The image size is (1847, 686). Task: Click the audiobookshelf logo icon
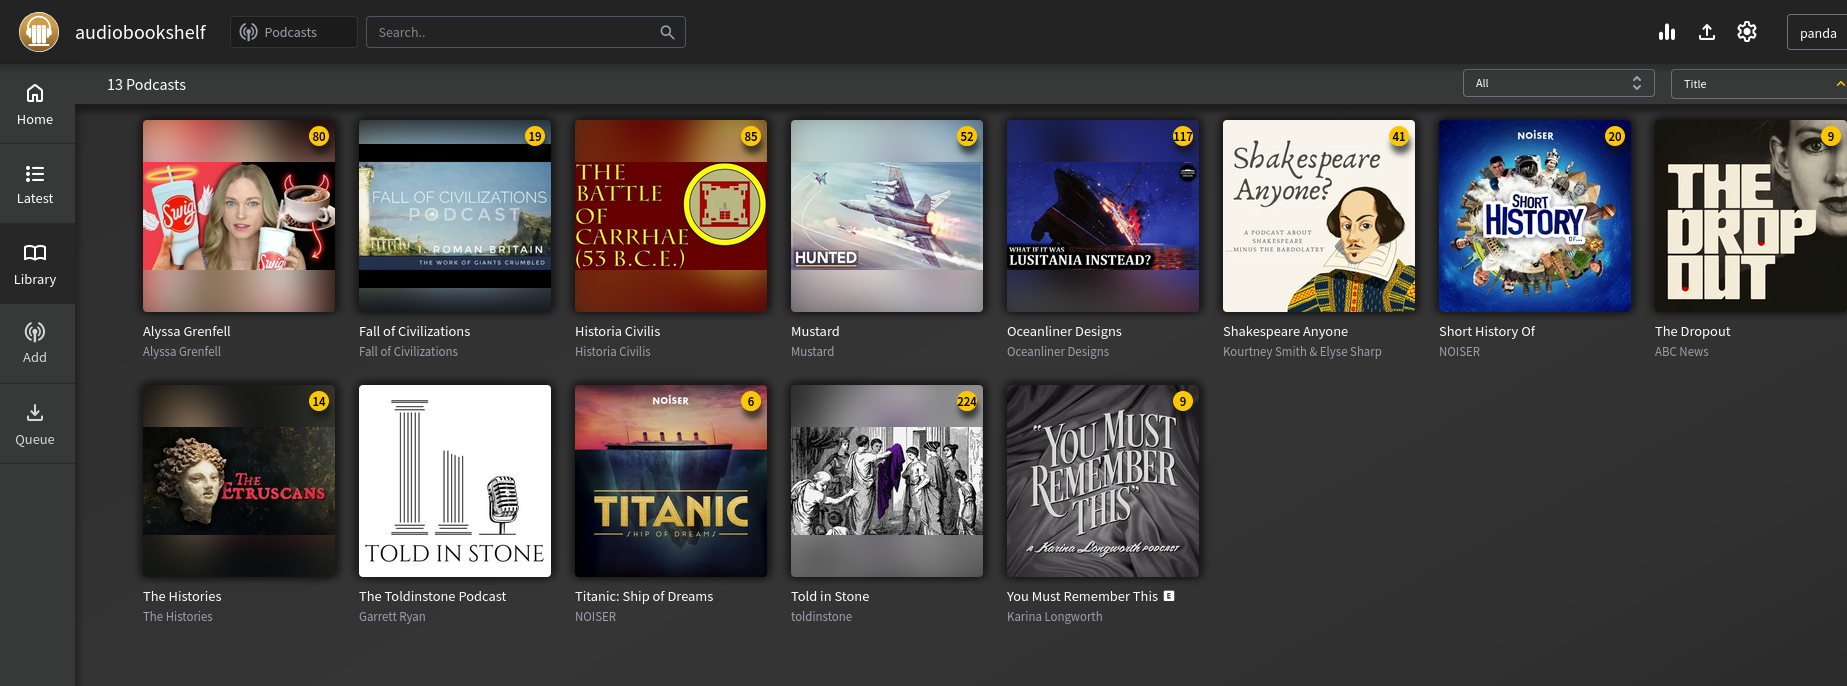pos(39,32)
